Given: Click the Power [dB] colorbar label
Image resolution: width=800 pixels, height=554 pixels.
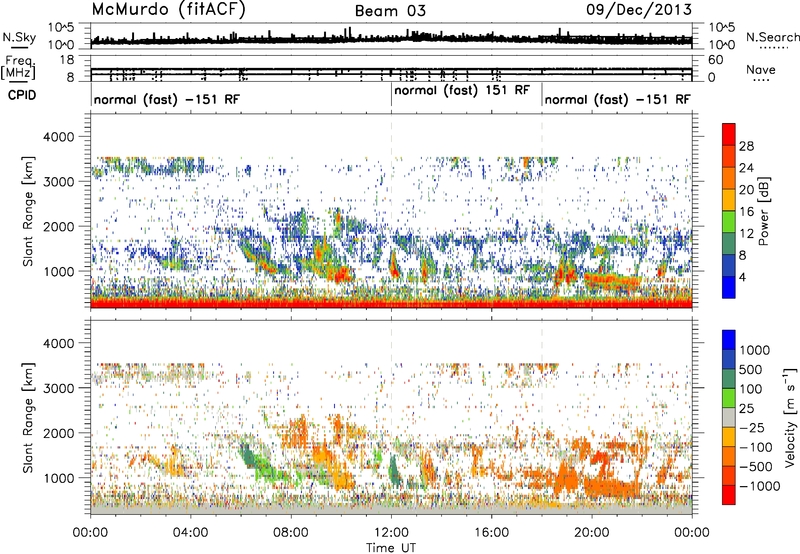Looking at the screenshot, I should tap(763, 211).
